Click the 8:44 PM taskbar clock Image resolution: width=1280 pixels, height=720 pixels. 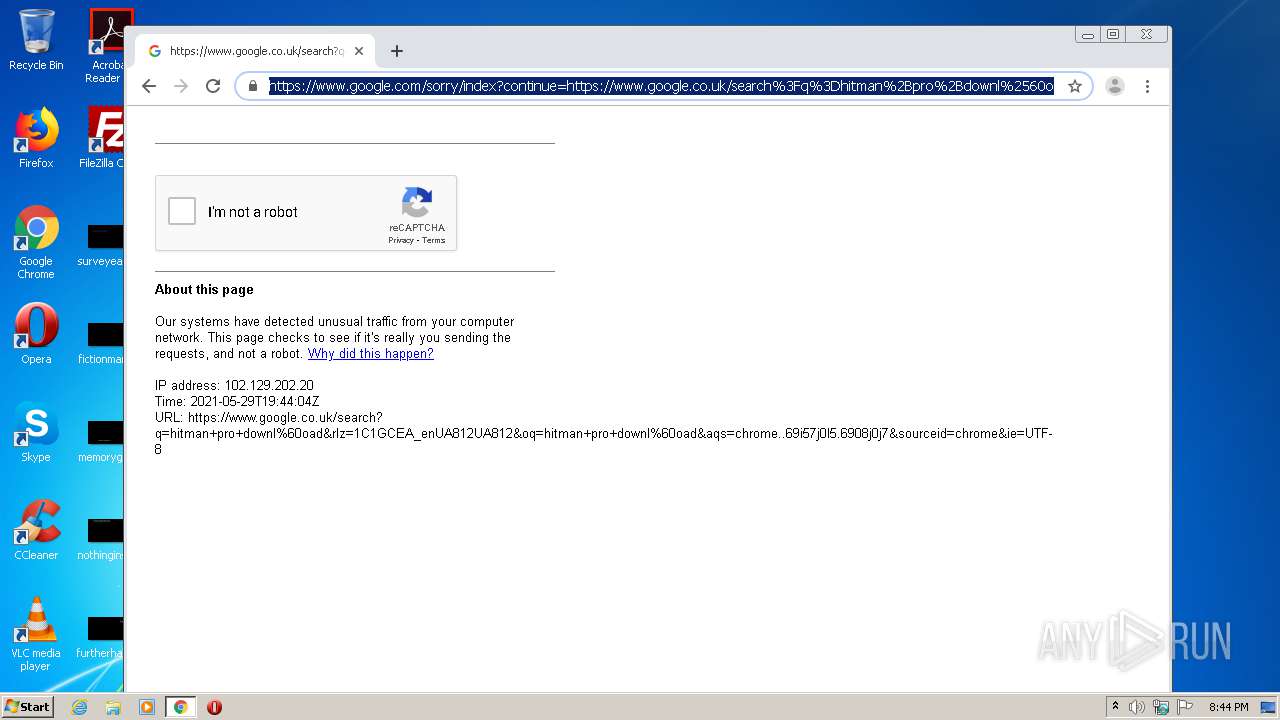[1228, 707]
